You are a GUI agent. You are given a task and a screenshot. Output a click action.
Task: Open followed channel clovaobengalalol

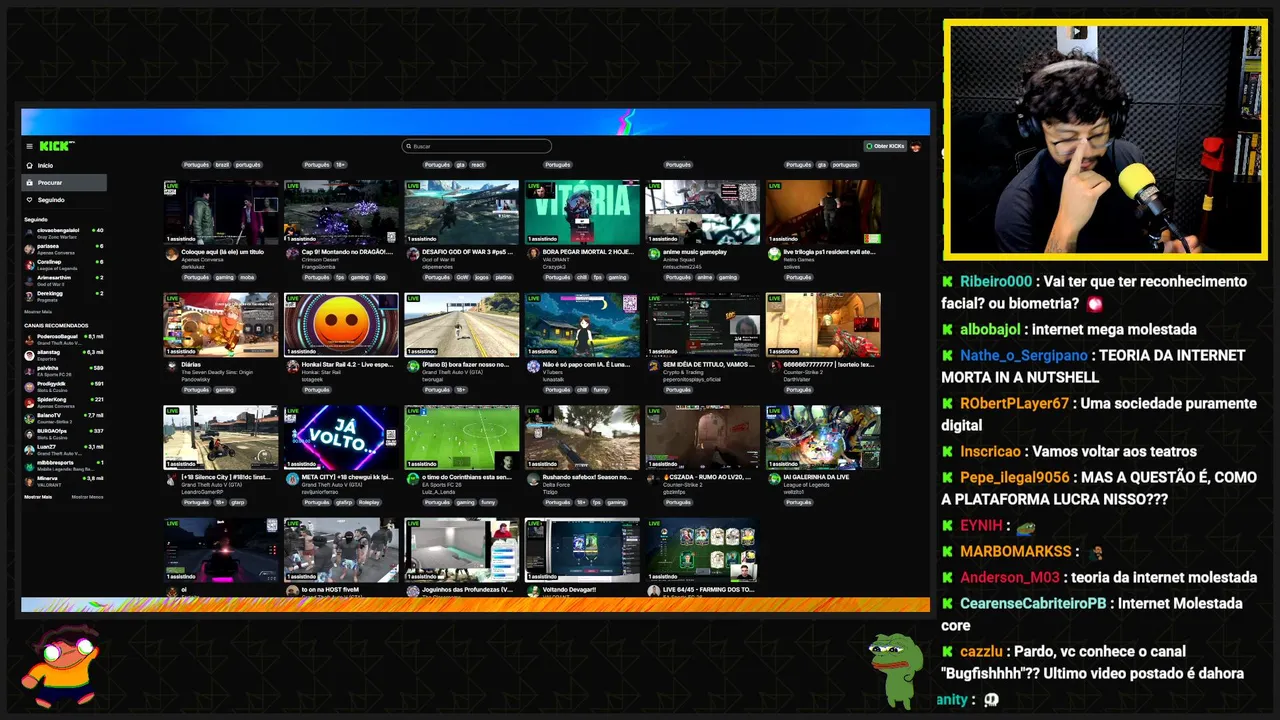coord(64,231)
